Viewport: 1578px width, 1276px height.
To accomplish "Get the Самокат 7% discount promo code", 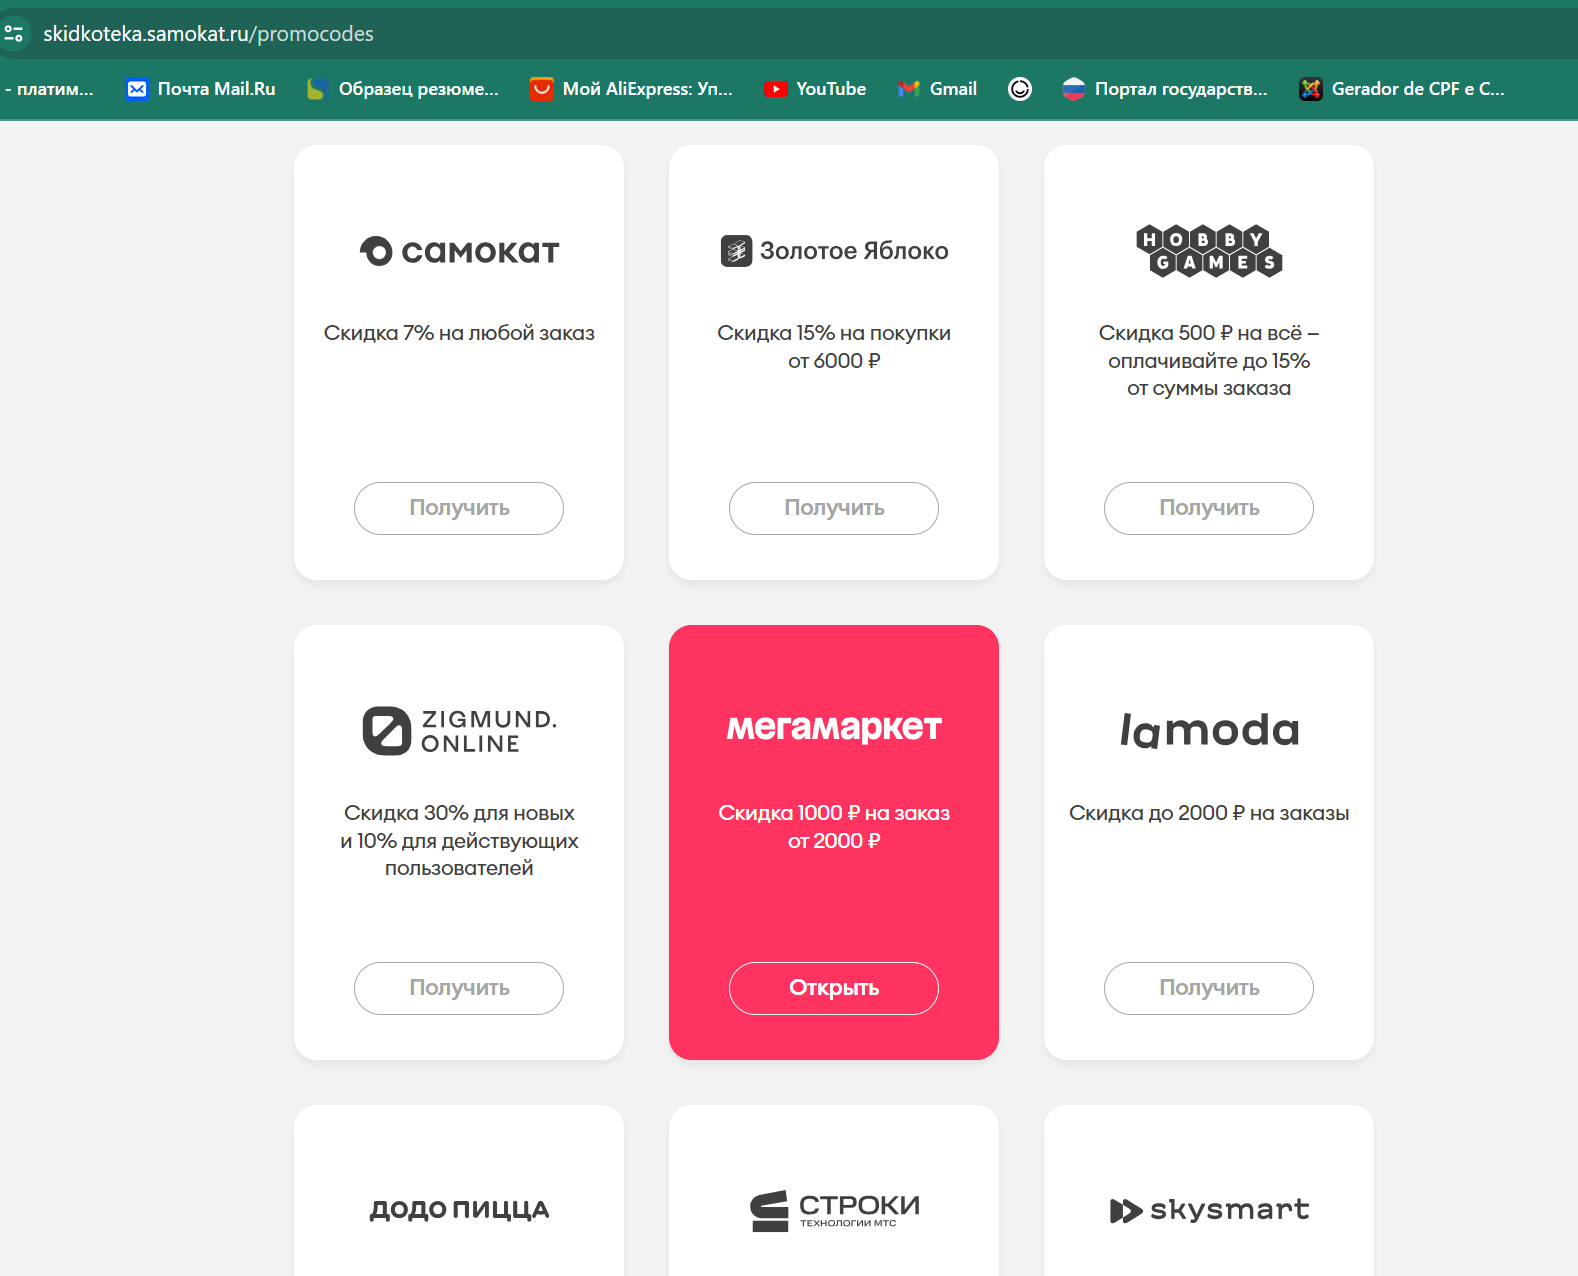I will pyautogui.click(x=459, y=508).
